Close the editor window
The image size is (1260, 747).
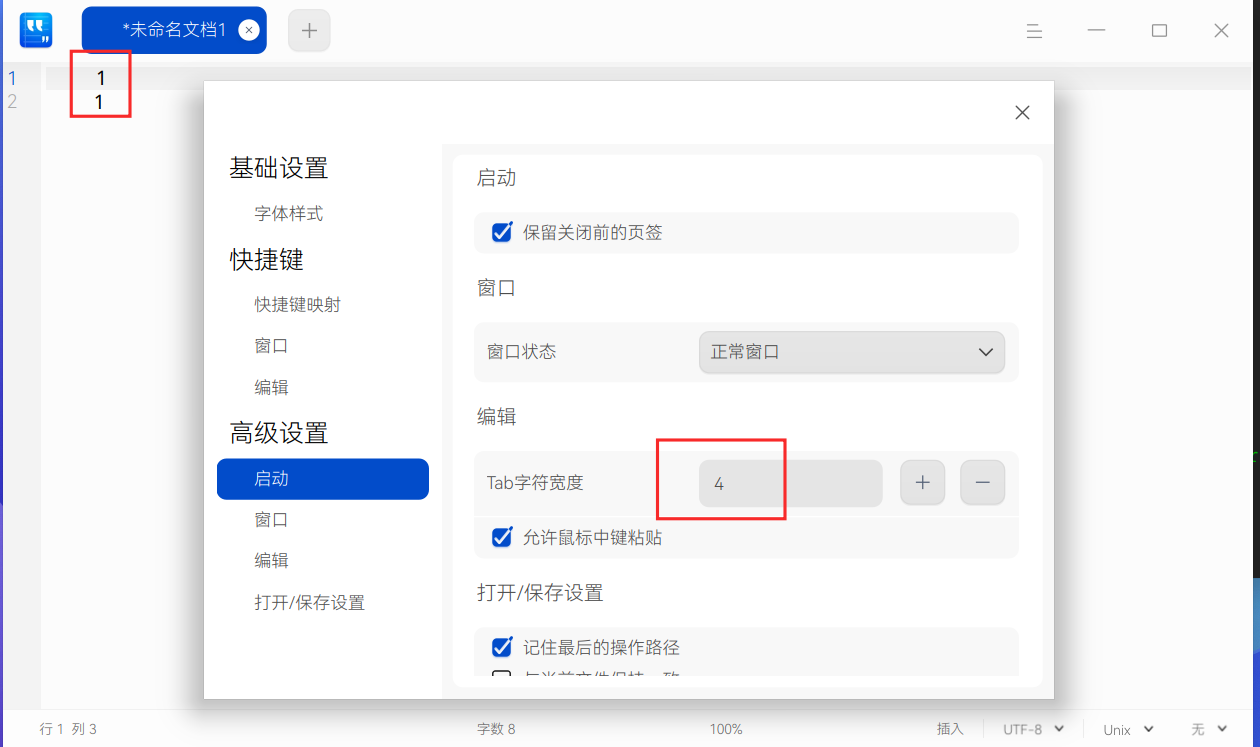coord(1221,31)
